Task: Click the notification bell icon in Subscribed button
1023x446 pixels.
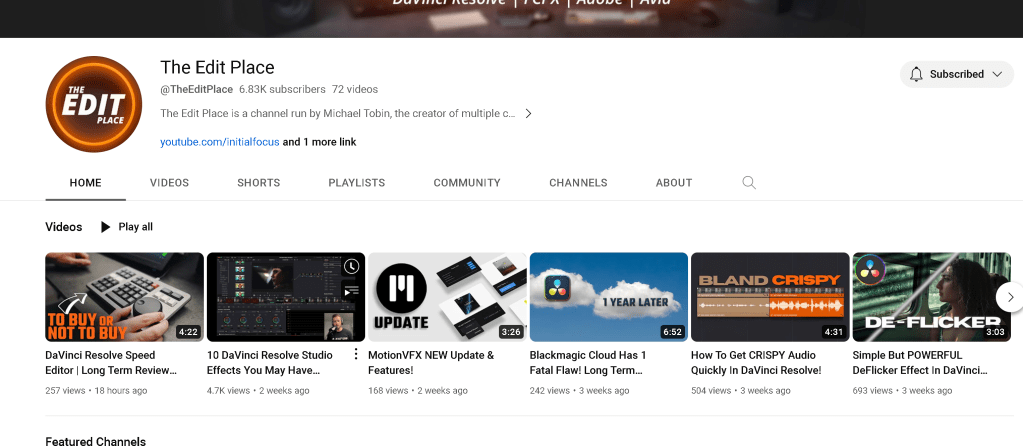Action: (x=916, y=74)
